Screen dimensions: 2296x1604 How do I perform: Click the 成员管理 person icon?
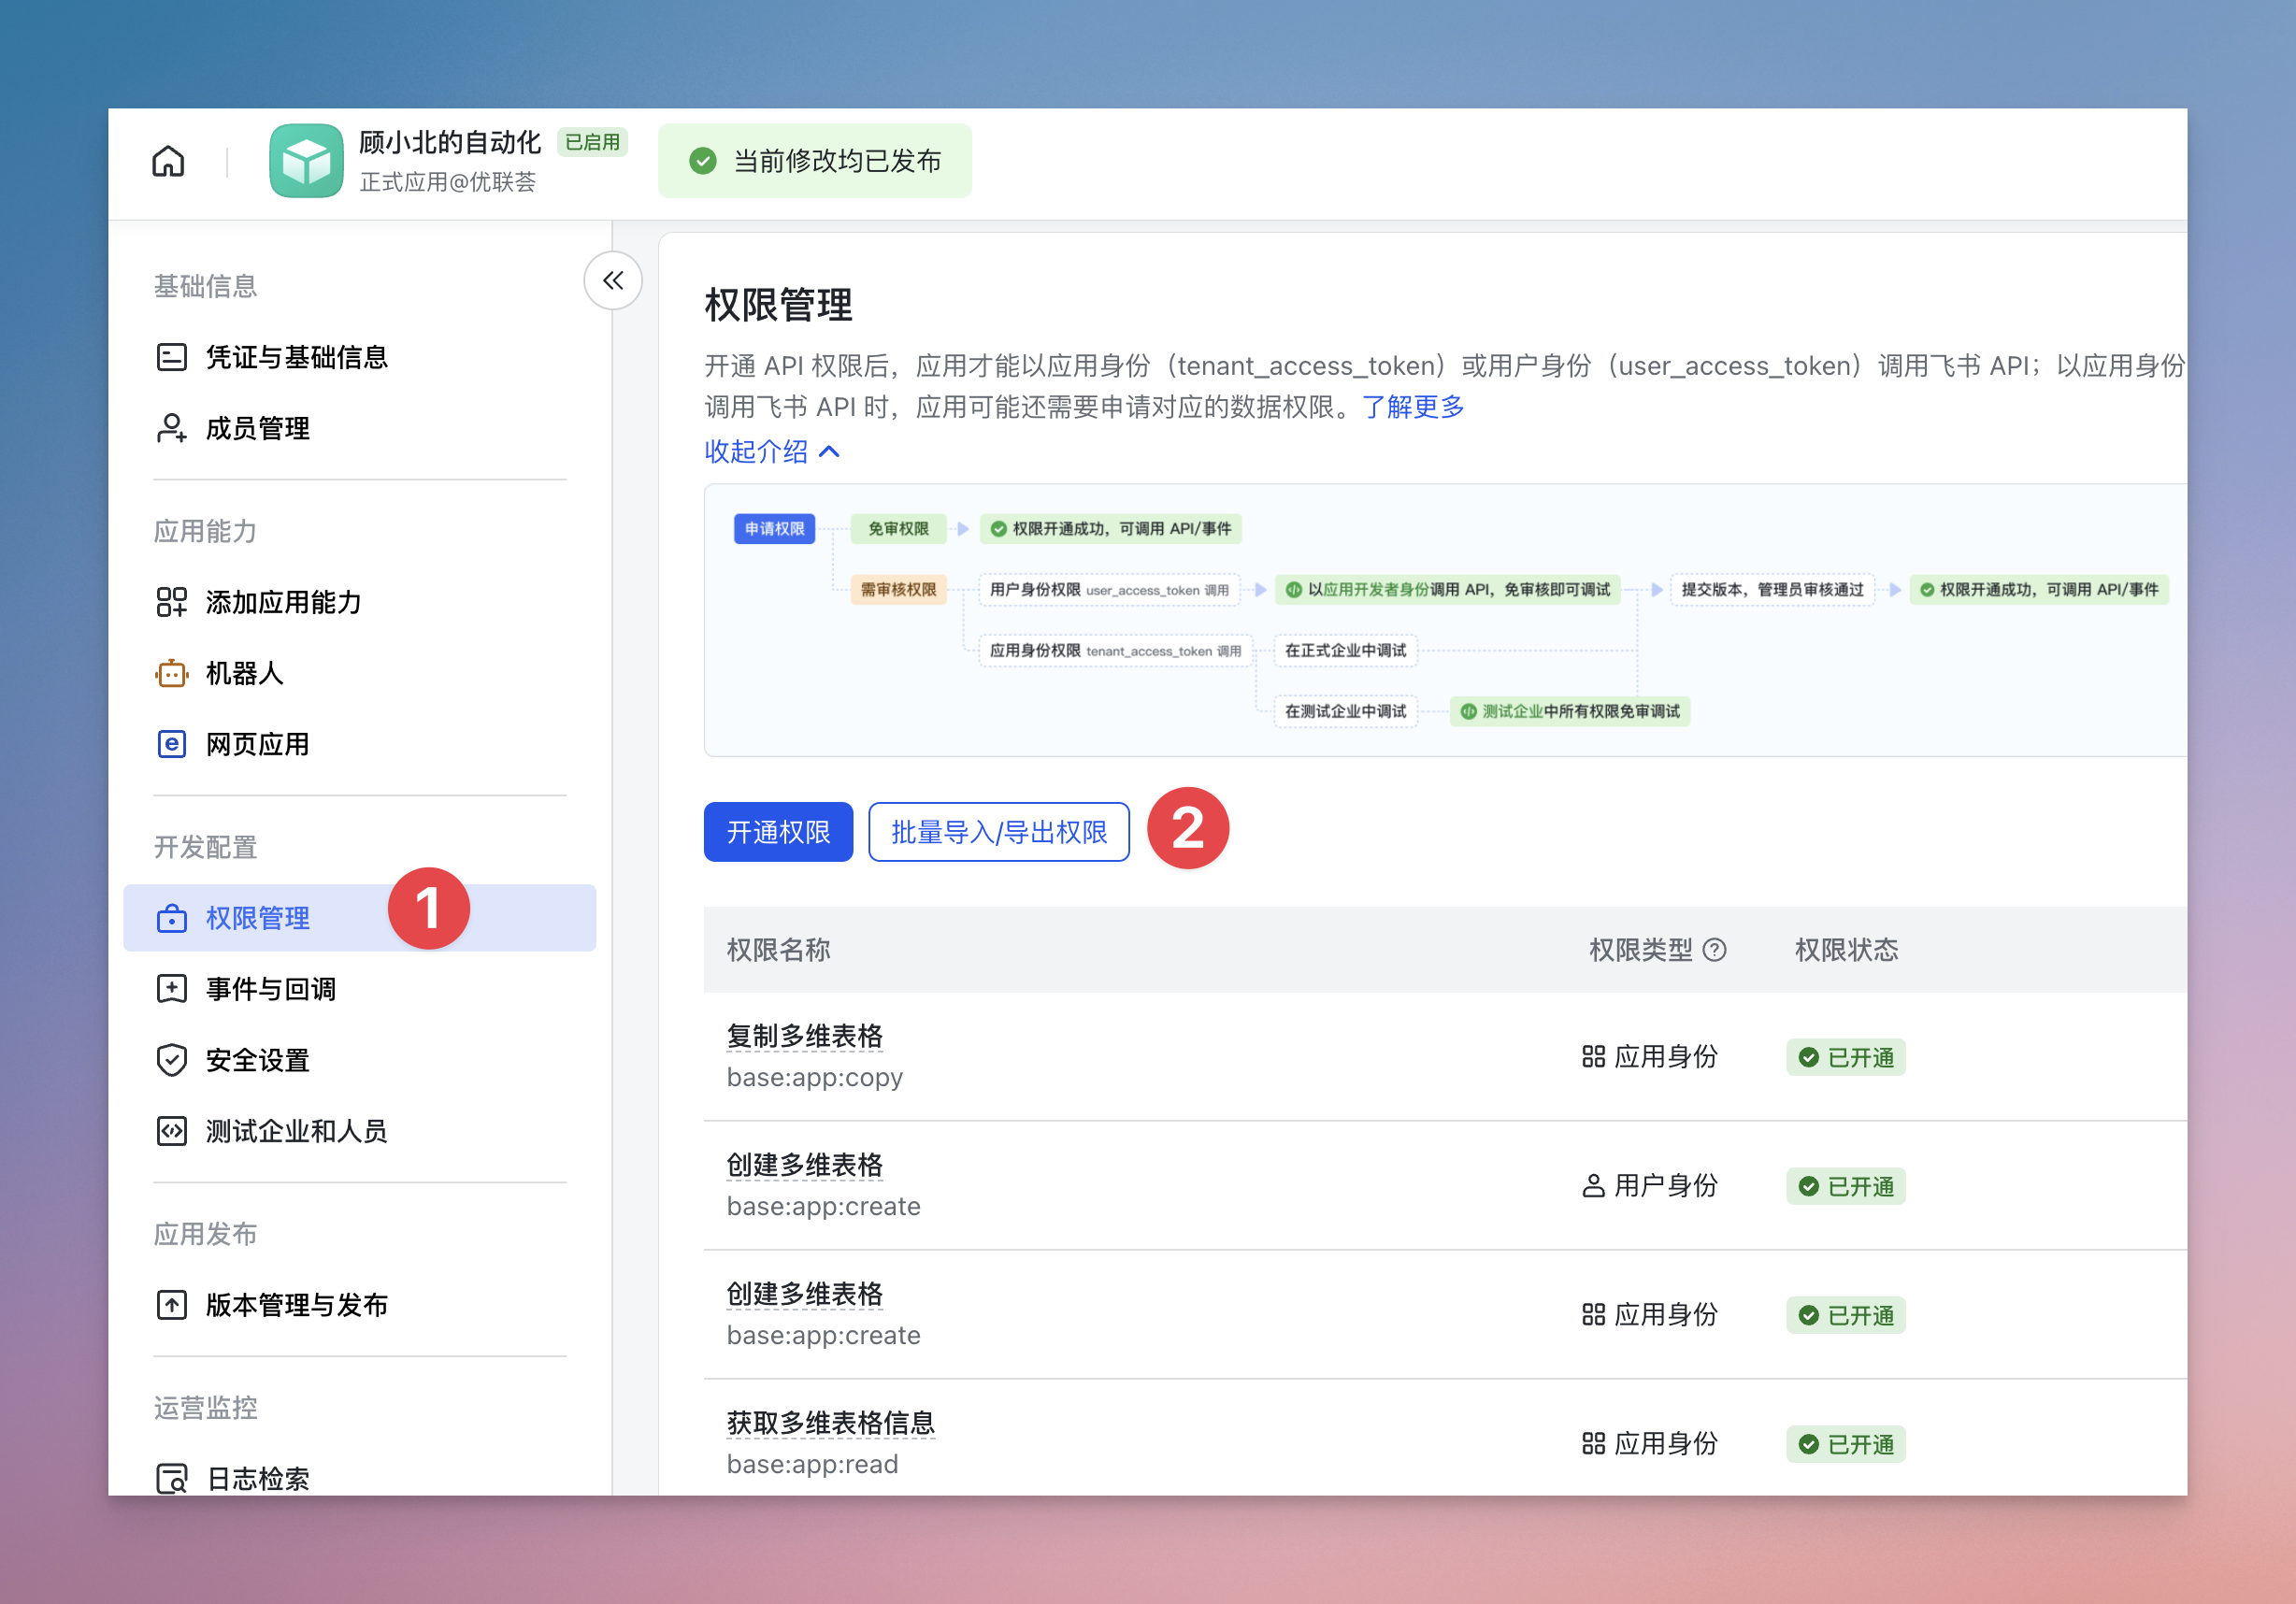pos(171,428)
